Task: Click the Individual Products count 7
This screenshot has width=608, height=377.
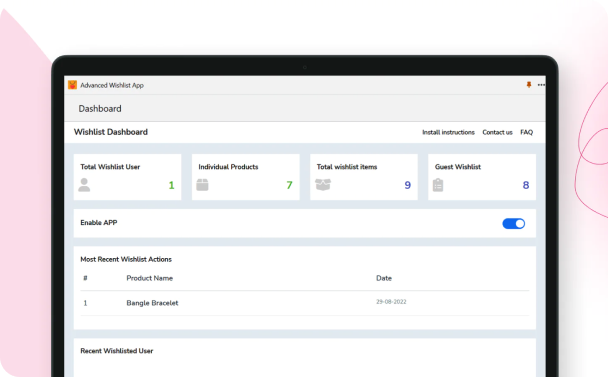Action: [289, 185]
